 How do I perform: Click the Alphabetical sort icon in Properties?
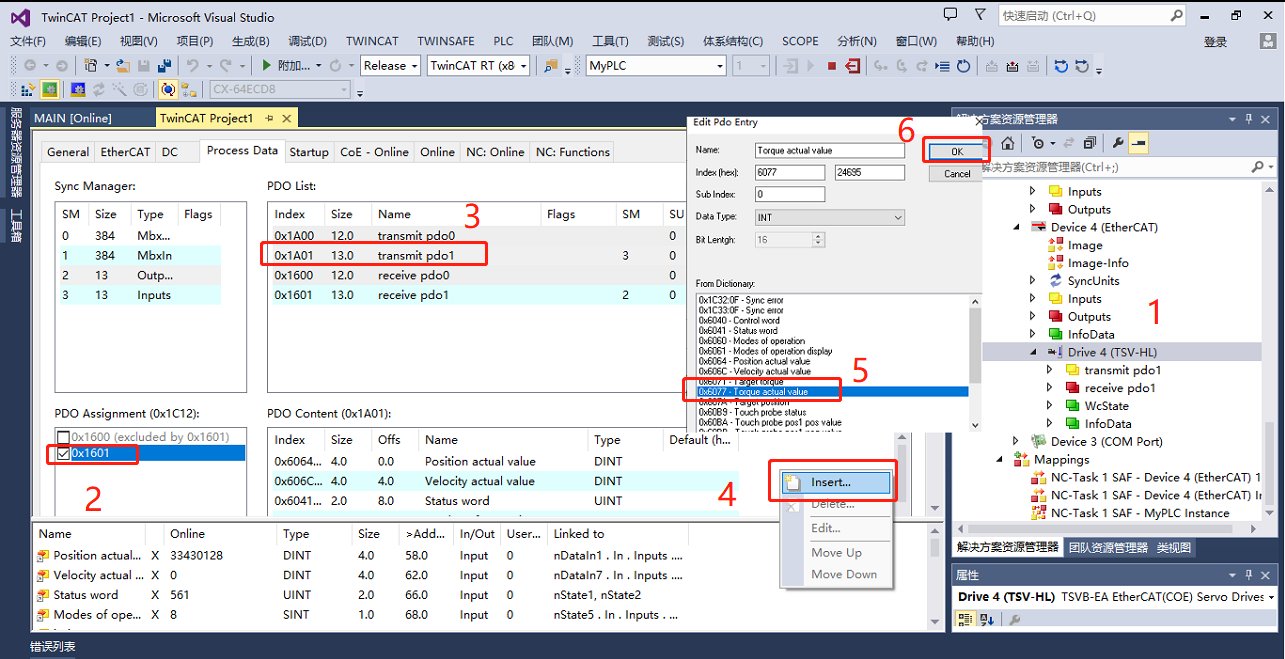(x=987, y=620)
